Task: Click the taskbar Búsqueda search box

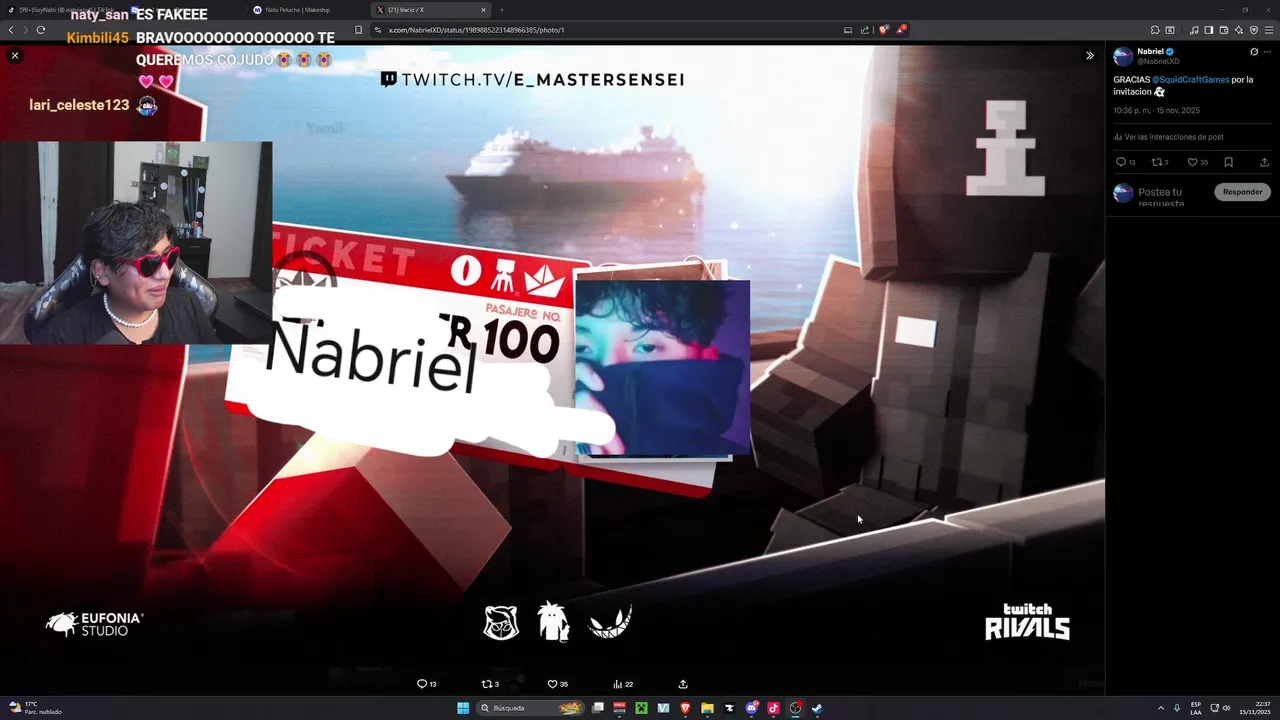Action: (x=531, y=708)
